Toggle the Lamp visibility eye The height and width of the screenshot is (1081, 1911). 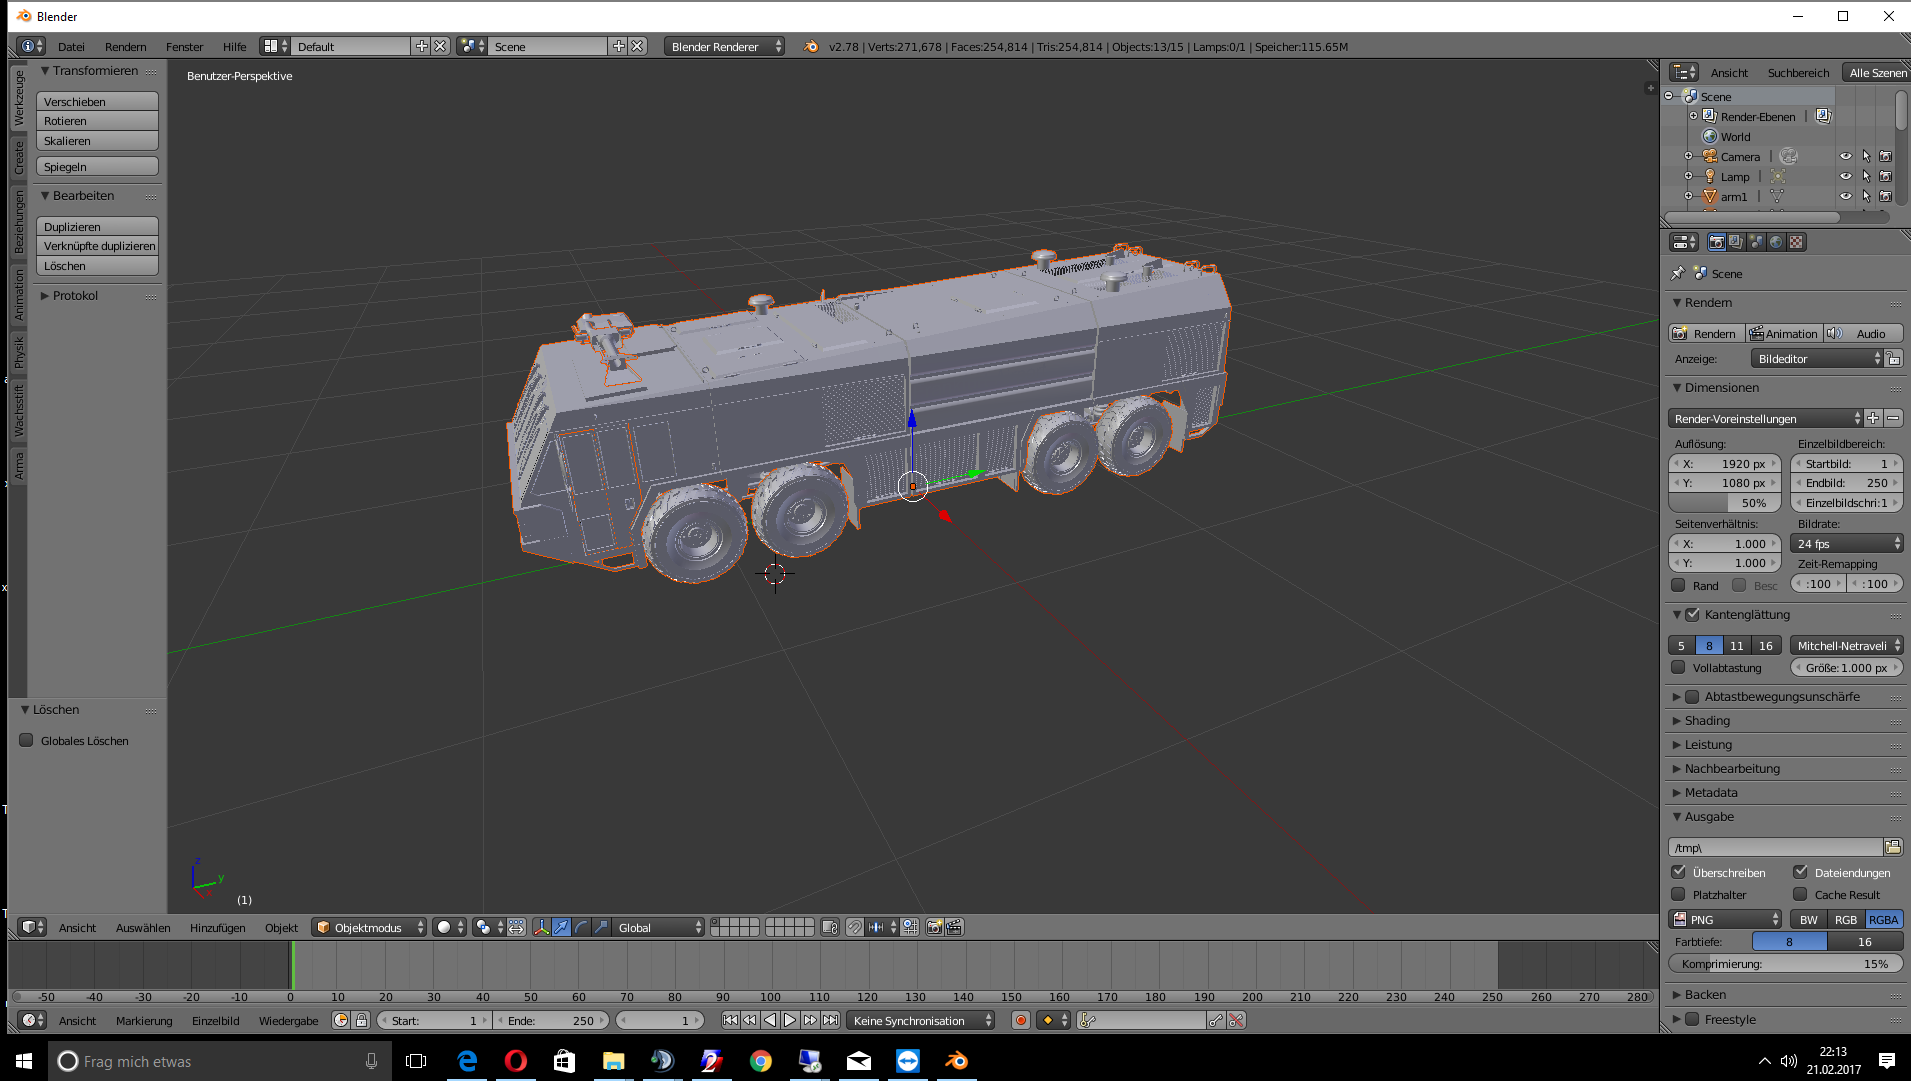pos(1846,177)
